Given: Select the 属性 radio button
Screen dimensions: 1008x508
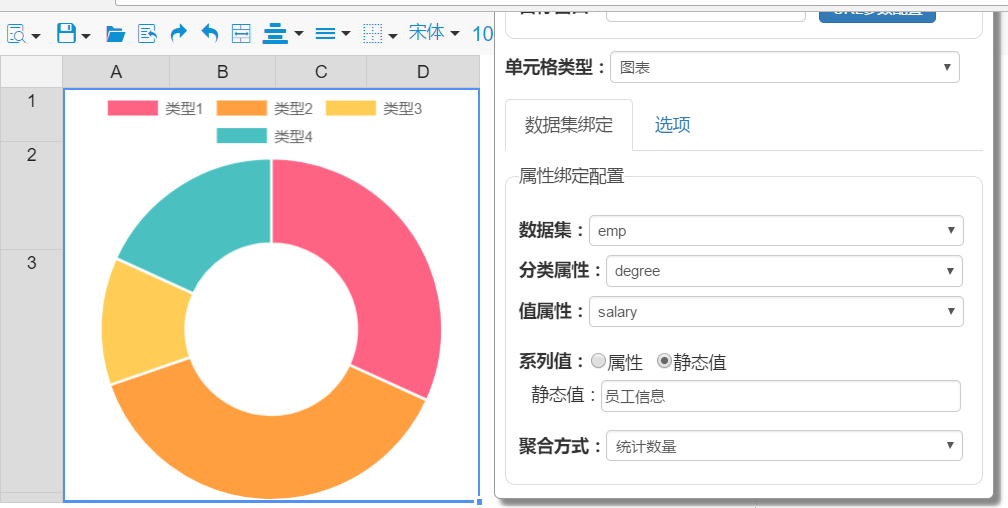Looking at the screenshot, I should [598, 361].
